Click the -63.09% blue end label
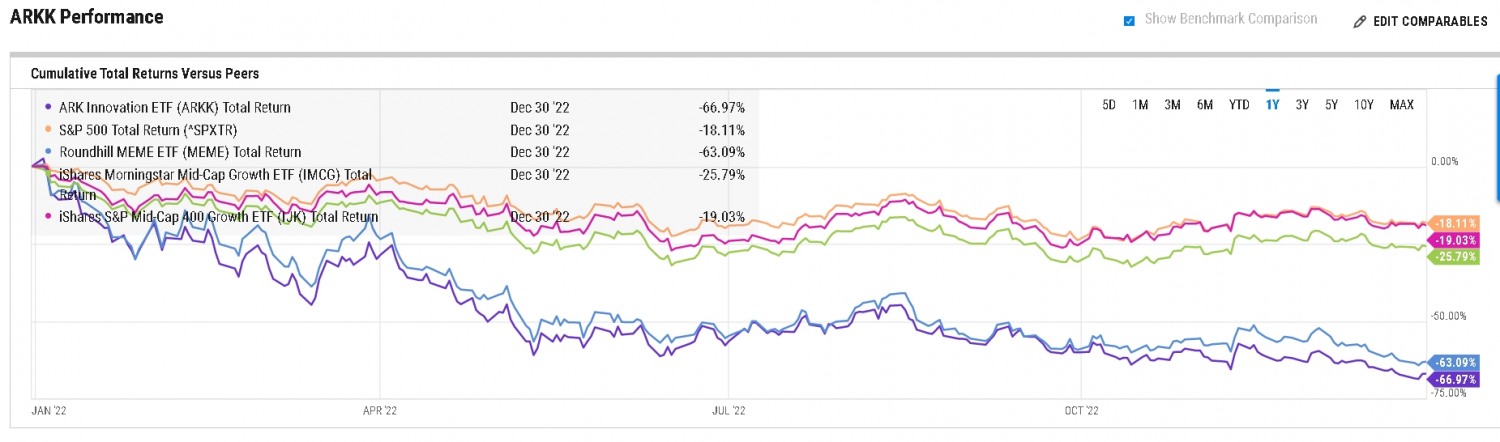The height and width of the screenshot is (442, 1500). pyautogui.click(x=1456, y=362)
